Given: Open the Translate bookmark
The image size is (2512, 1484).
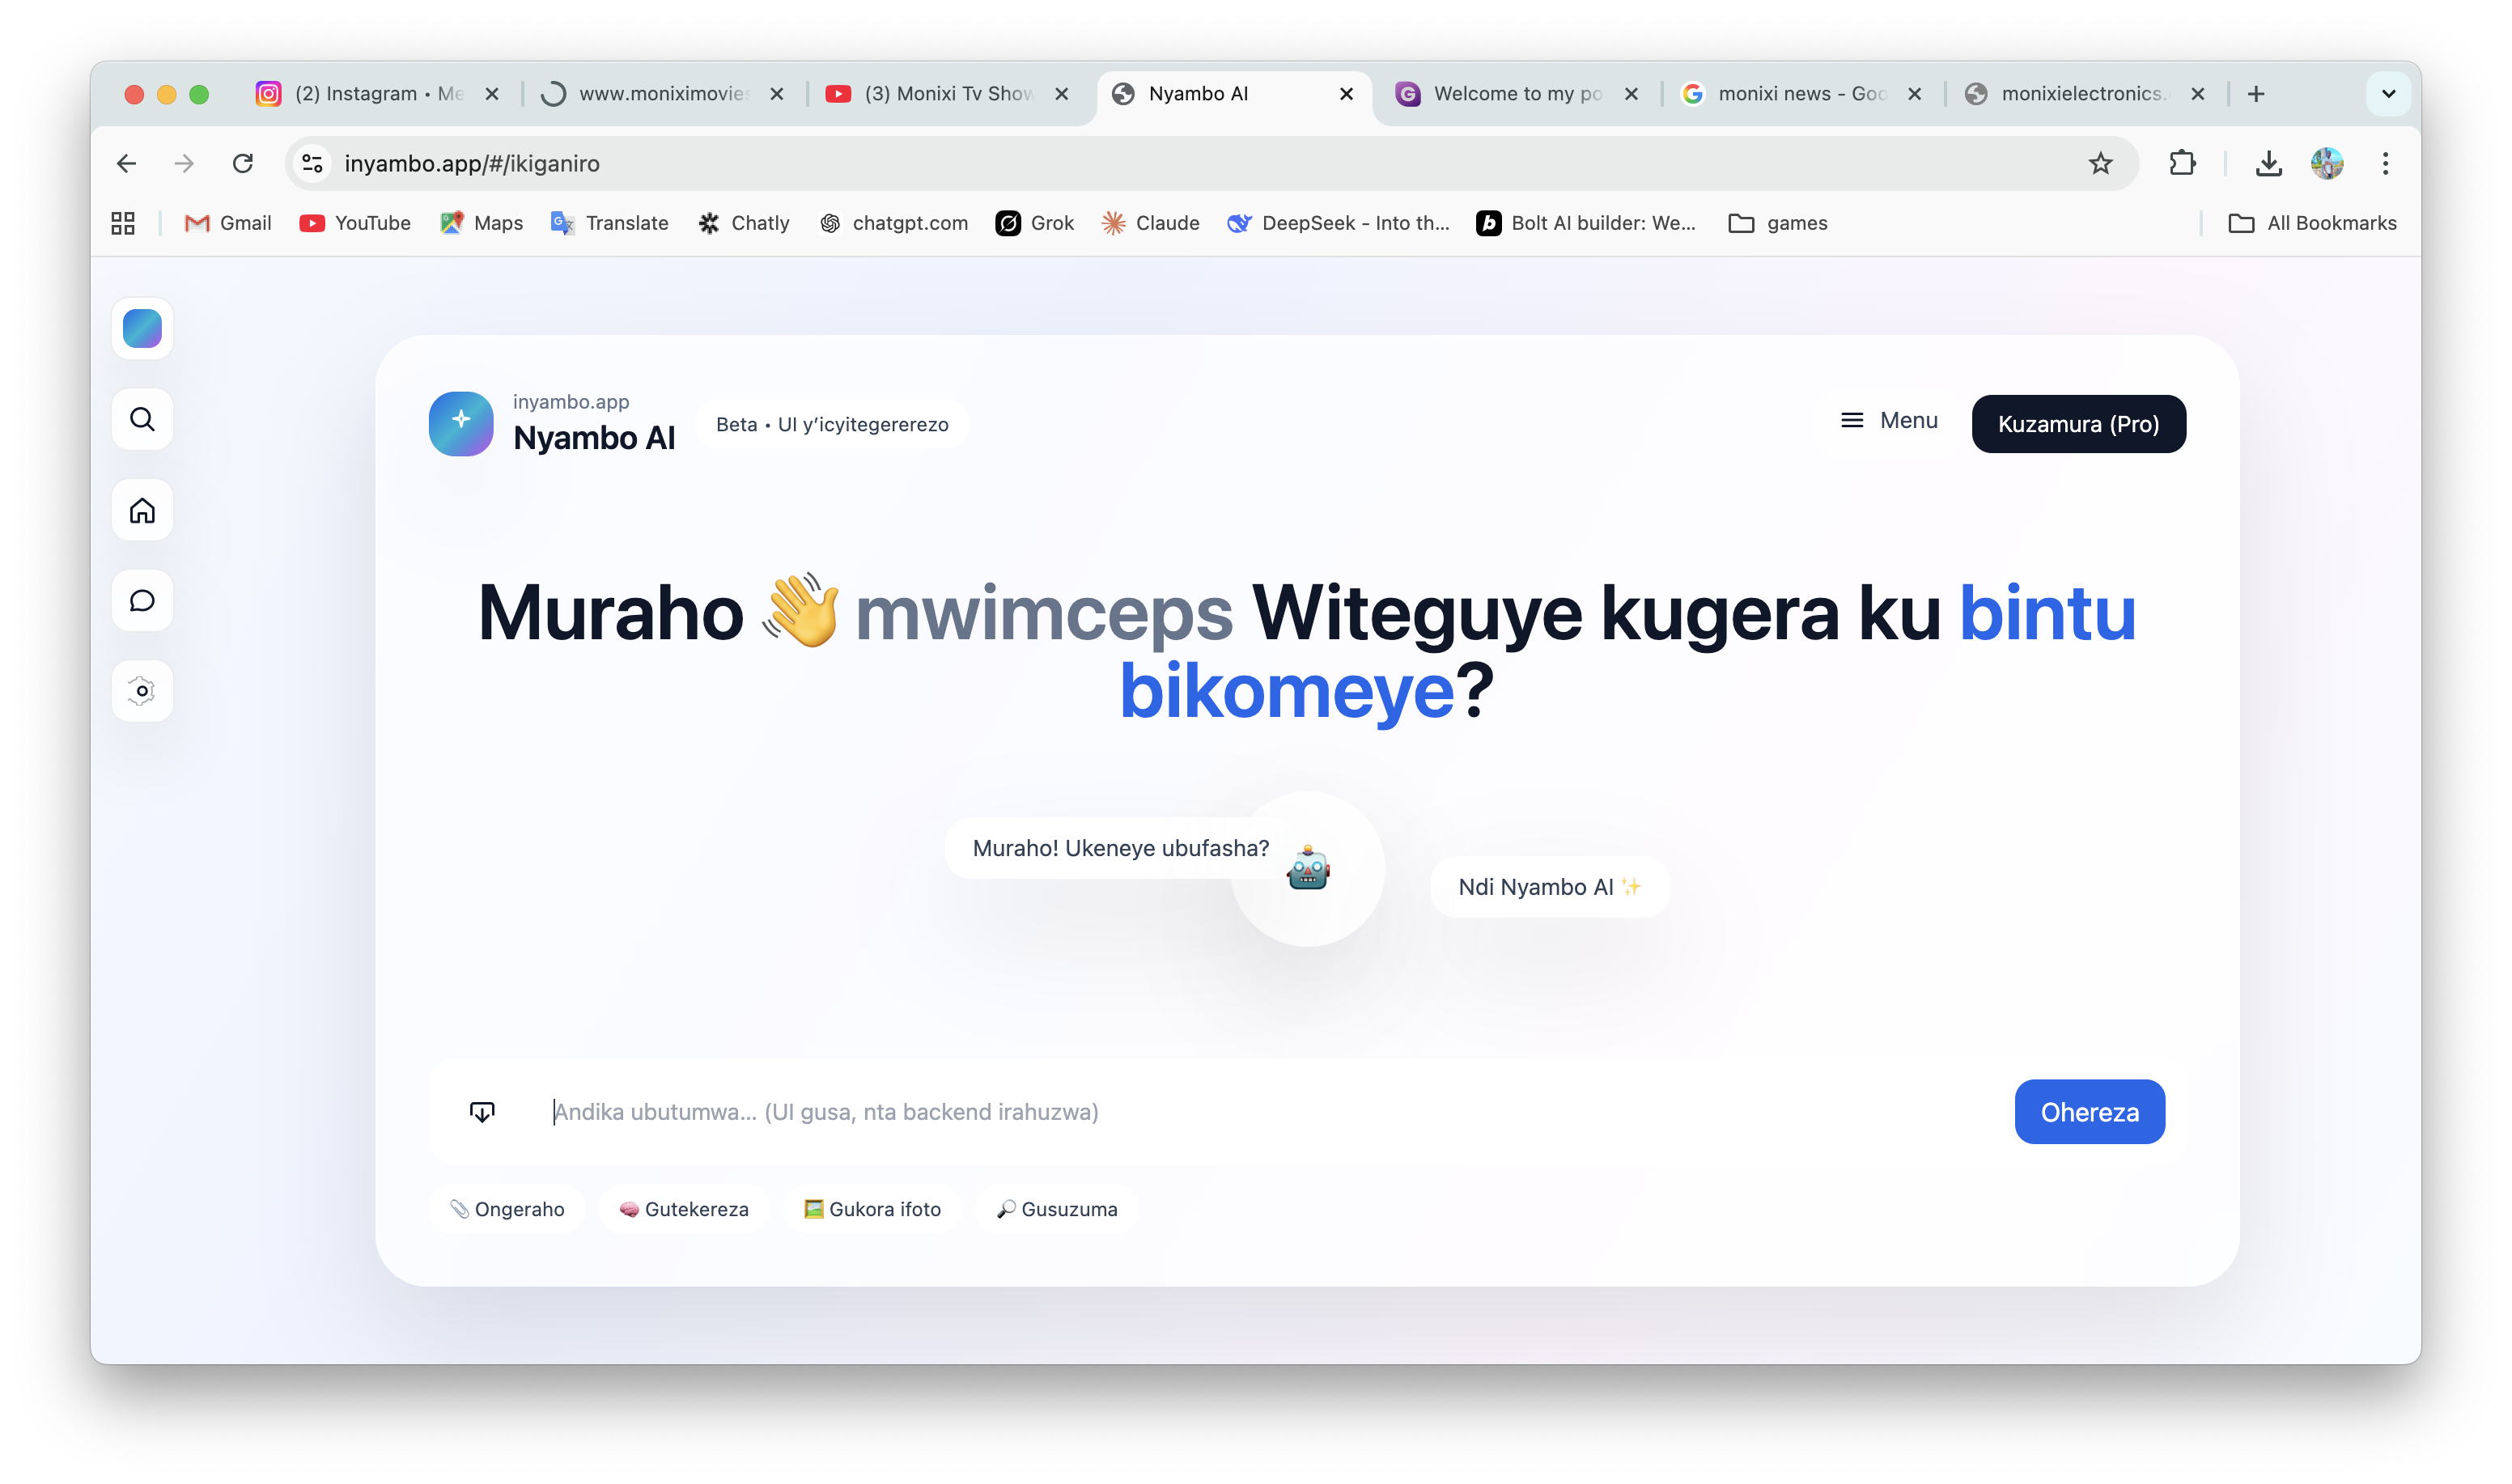Looking at the screenshot, I should (609, 223).
